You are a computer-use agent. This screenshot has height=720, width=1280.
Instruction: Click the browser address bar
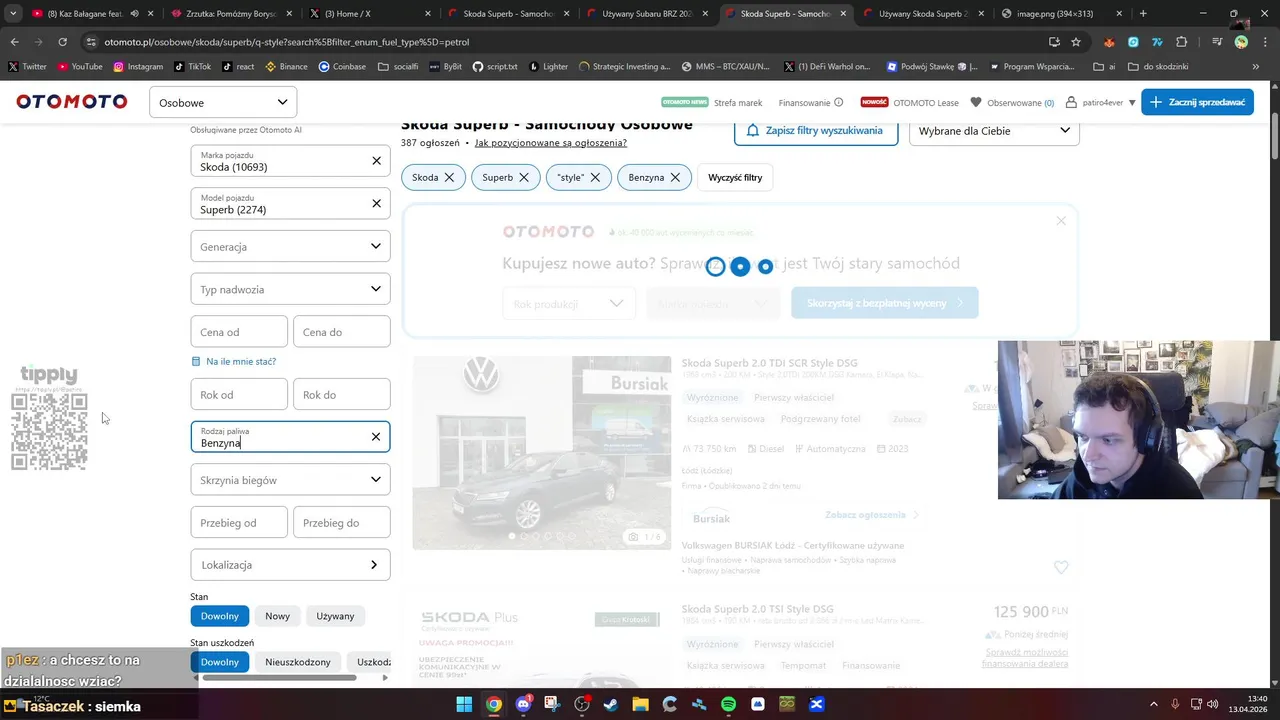(x=560, y=42)
